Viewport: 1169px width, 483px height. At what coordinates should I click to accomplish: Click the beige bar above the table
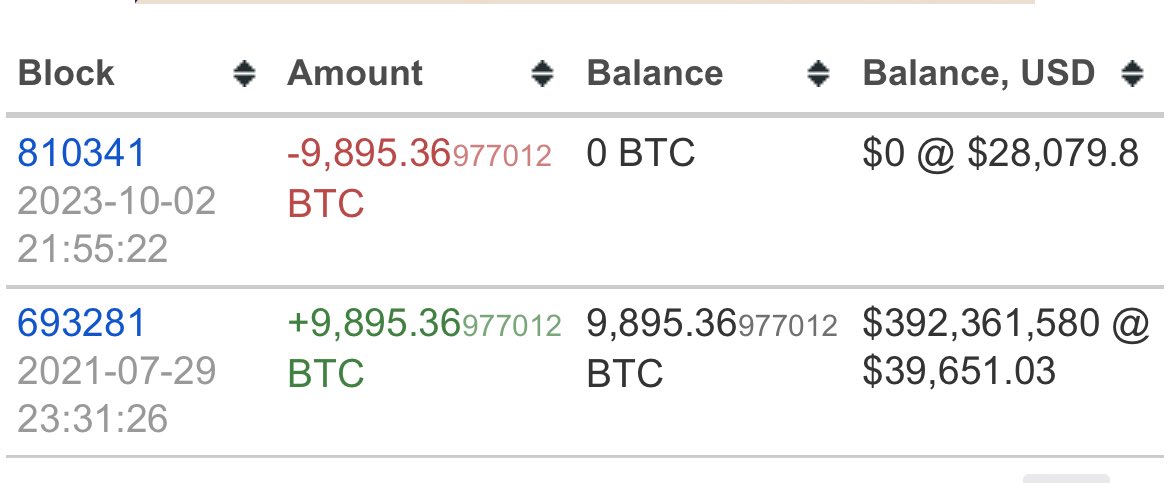pyautogui.click(x=584, y=2)
